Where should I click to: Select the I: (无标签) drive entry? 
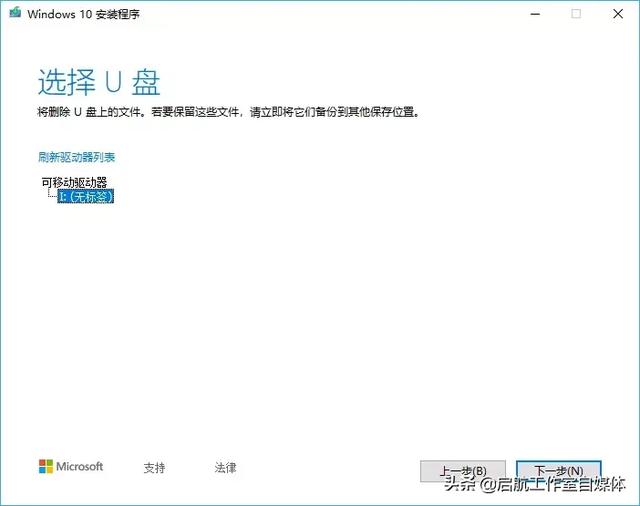85,196
